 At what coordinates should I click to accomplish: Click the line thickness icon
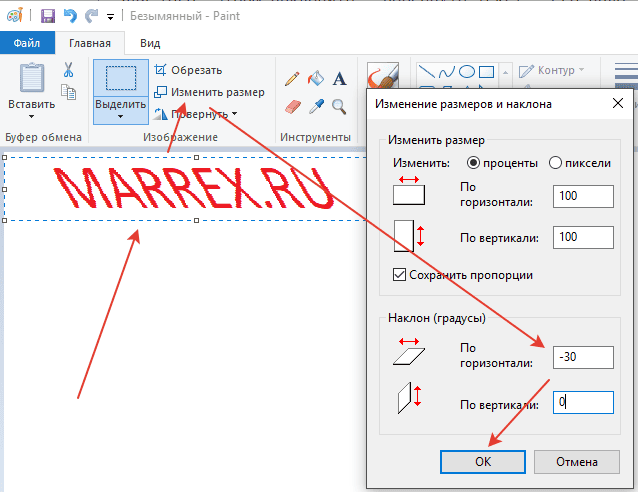[x=627, y=75]
